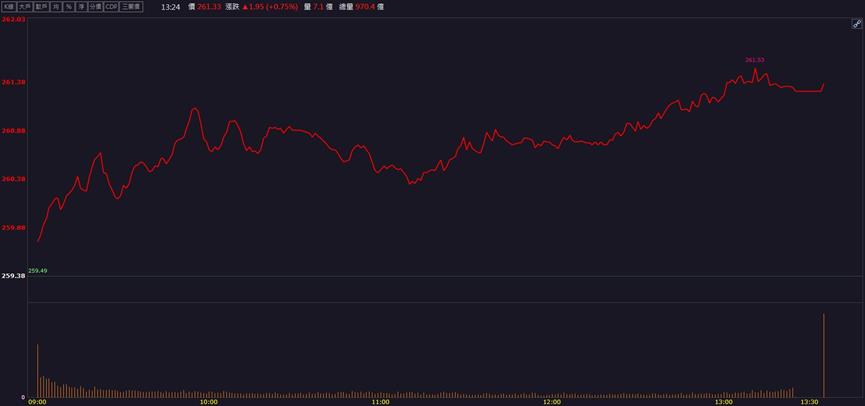Click the link icon at chart corner

857,24
